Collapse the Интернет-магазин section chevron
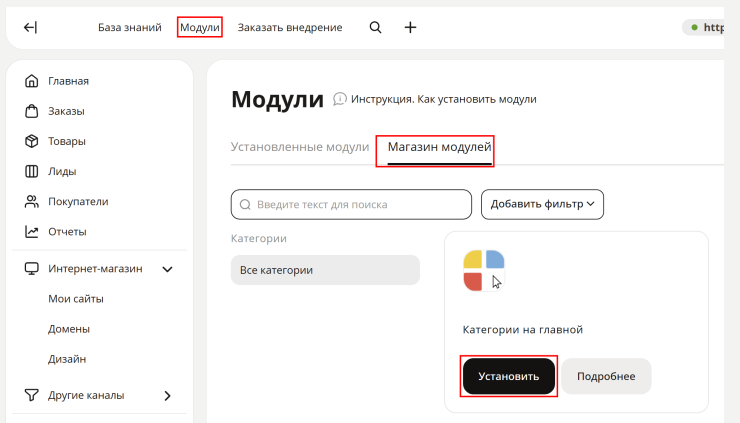 point(168,269)
